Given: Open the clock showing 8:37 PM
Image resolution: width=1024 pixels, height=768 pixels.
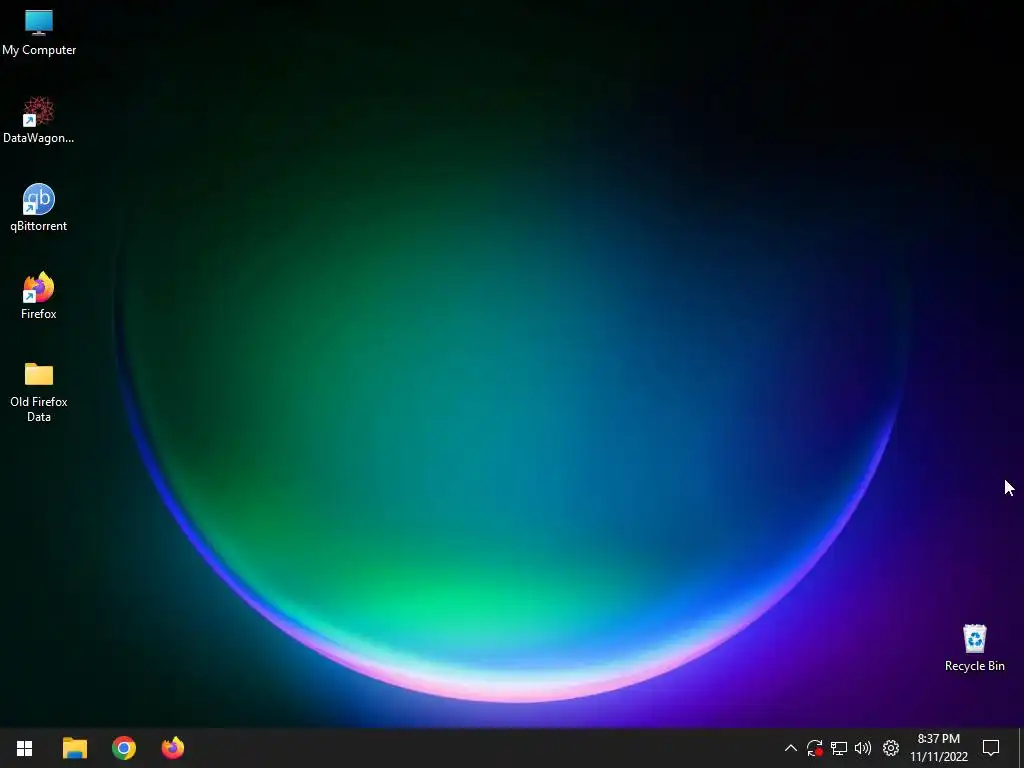Looking at the screenshot, I should click(x=938, y=748).
